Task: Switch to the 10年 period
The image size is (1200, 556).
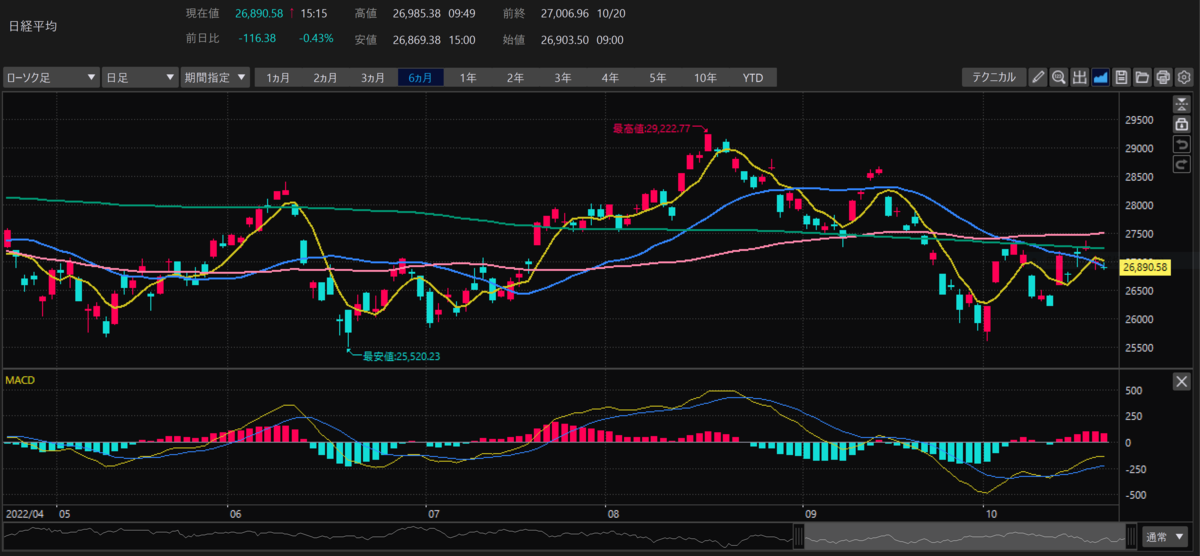Action: [705, 77]
